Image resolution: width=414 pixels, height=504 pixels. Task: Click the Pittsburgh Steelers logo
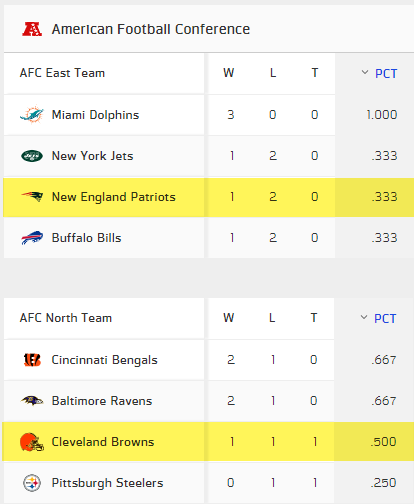tap(32, 483)
